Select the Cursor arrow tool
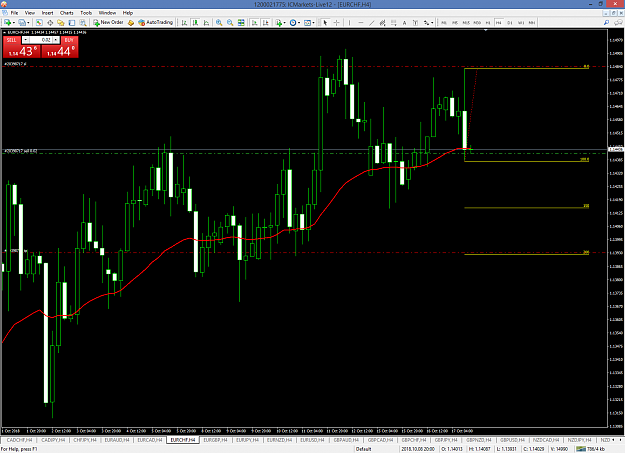The image size is (625, 453). click(x=325, y=23)
